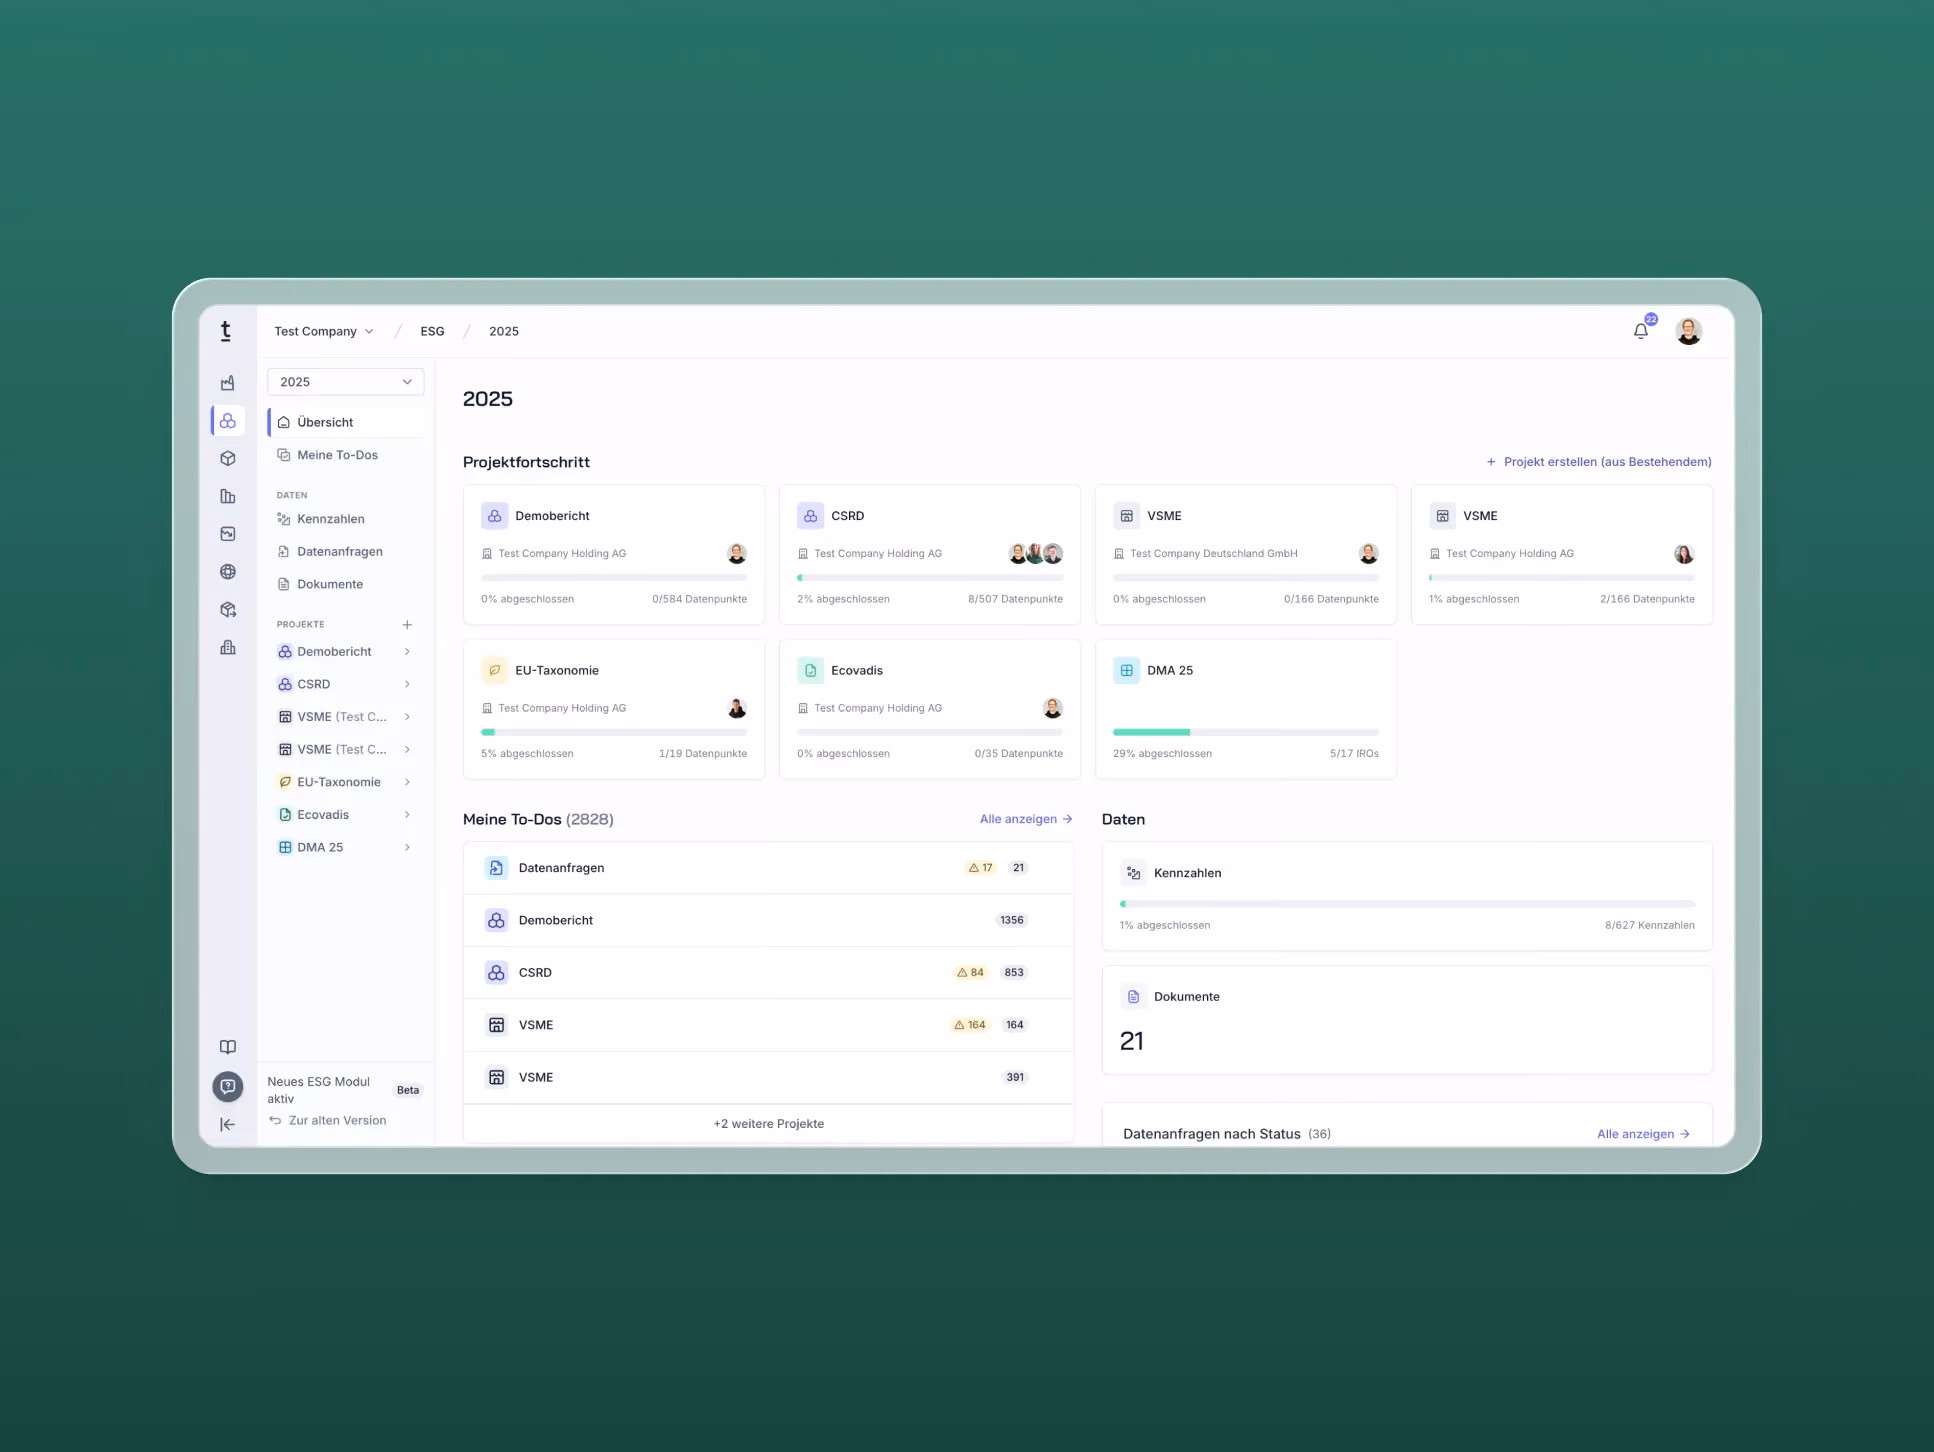Click Alle anzeigen next to Meine To-Dos
The height and width of the screenshot is (1452, 1934).
[x=1026, y=819]
